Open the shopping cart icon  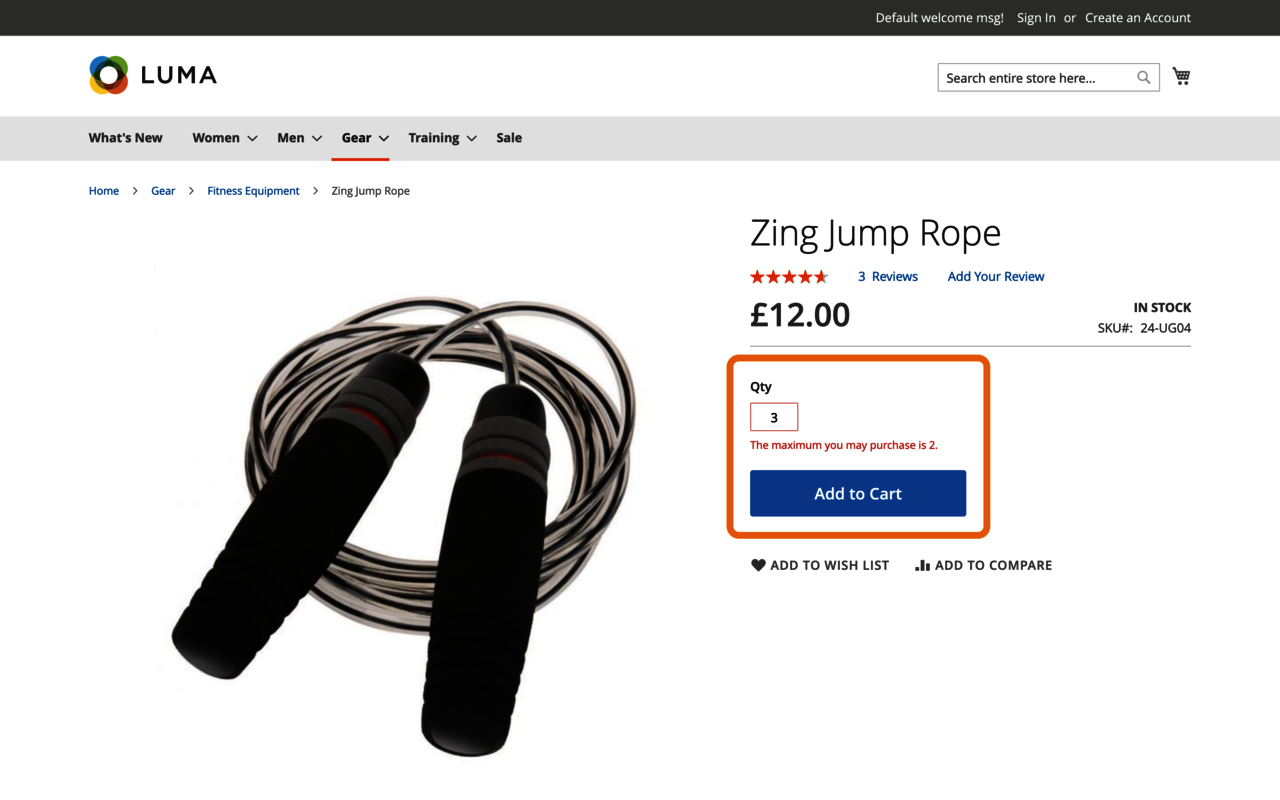click(x=1182, y=77)
